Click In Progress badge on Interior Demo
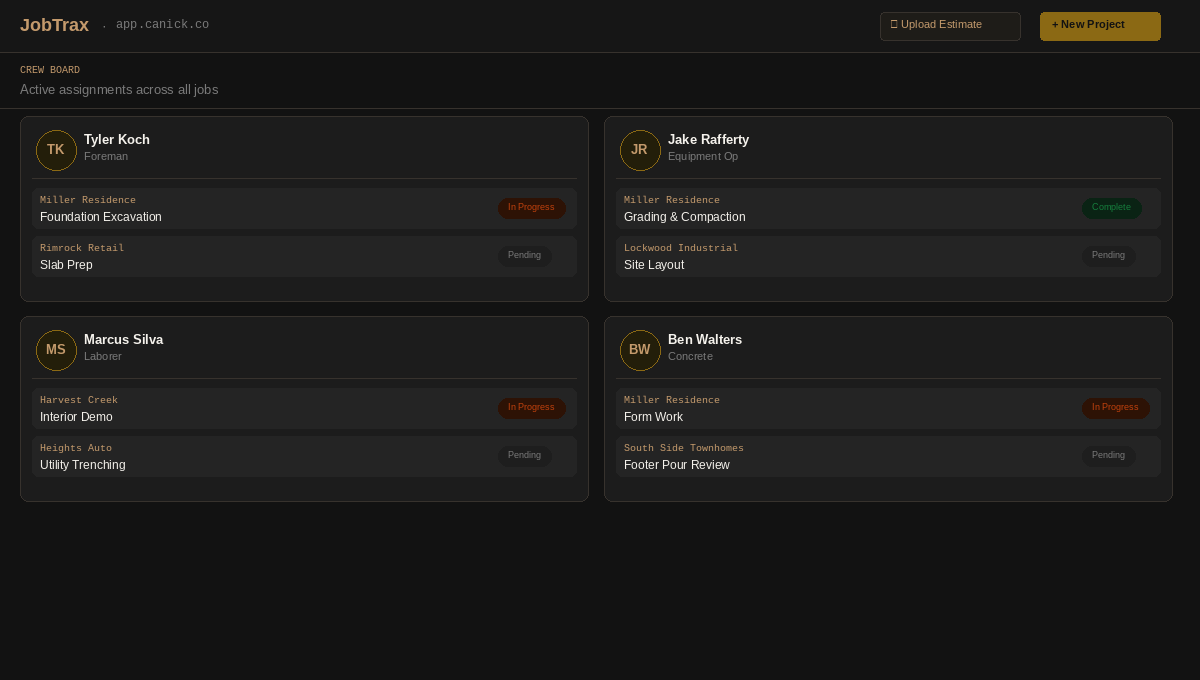 [531, 408]
